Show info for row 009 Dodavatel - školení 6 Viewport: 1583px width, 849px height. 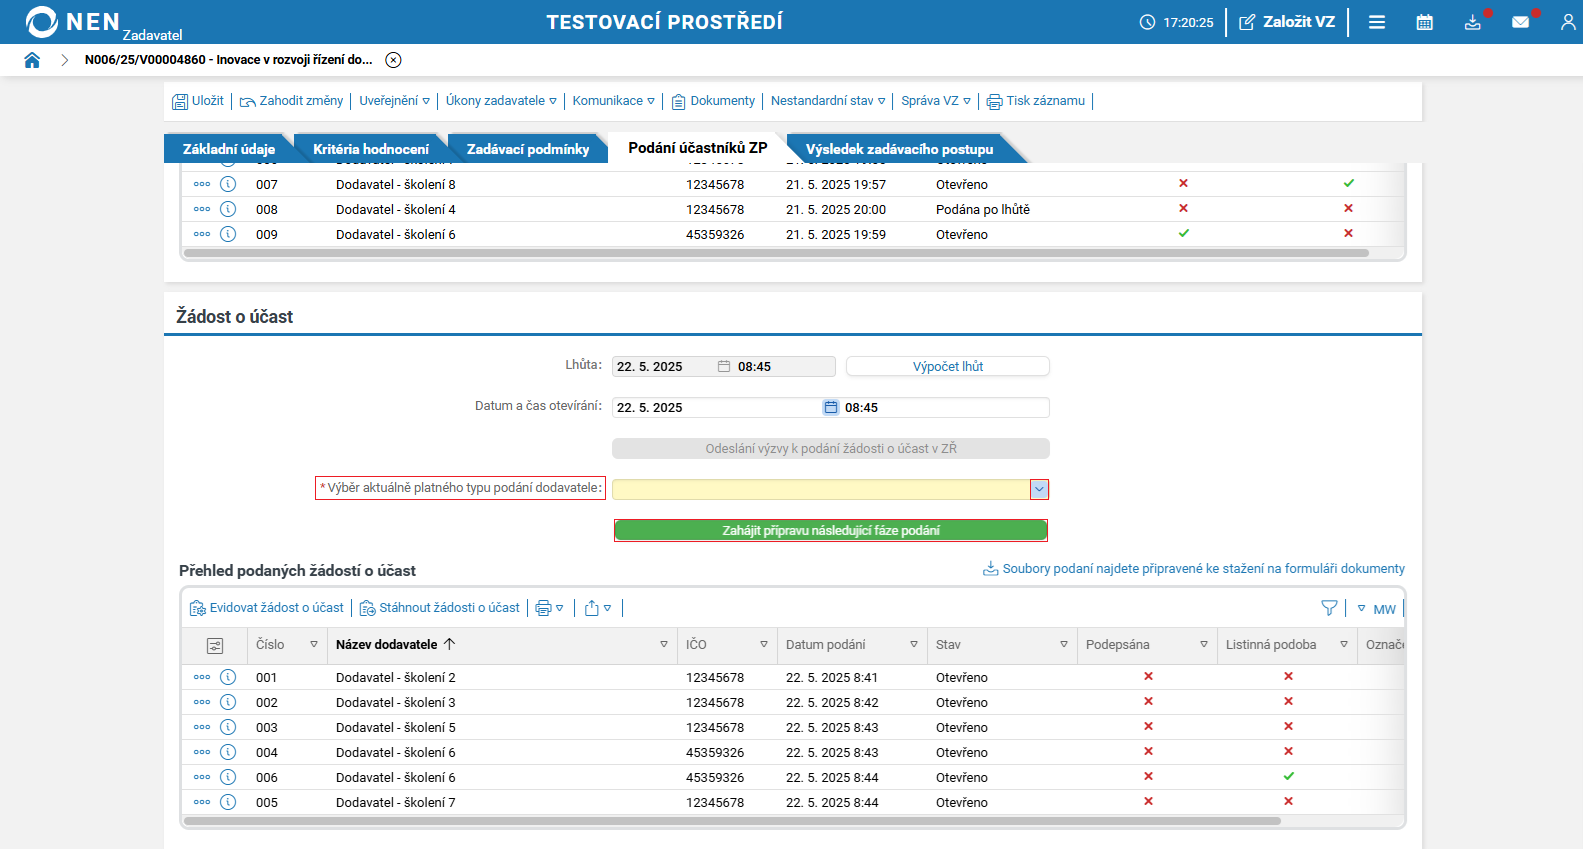click(x=228, y=234)
